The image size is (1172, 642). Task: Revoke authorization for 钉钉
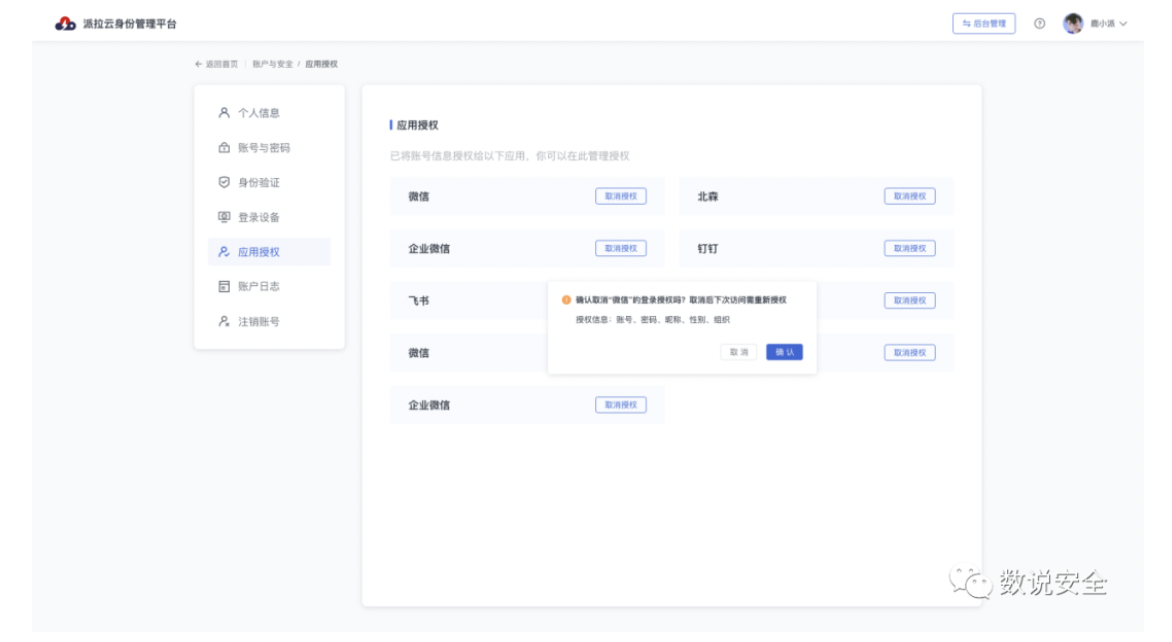(x=910, y=248)
